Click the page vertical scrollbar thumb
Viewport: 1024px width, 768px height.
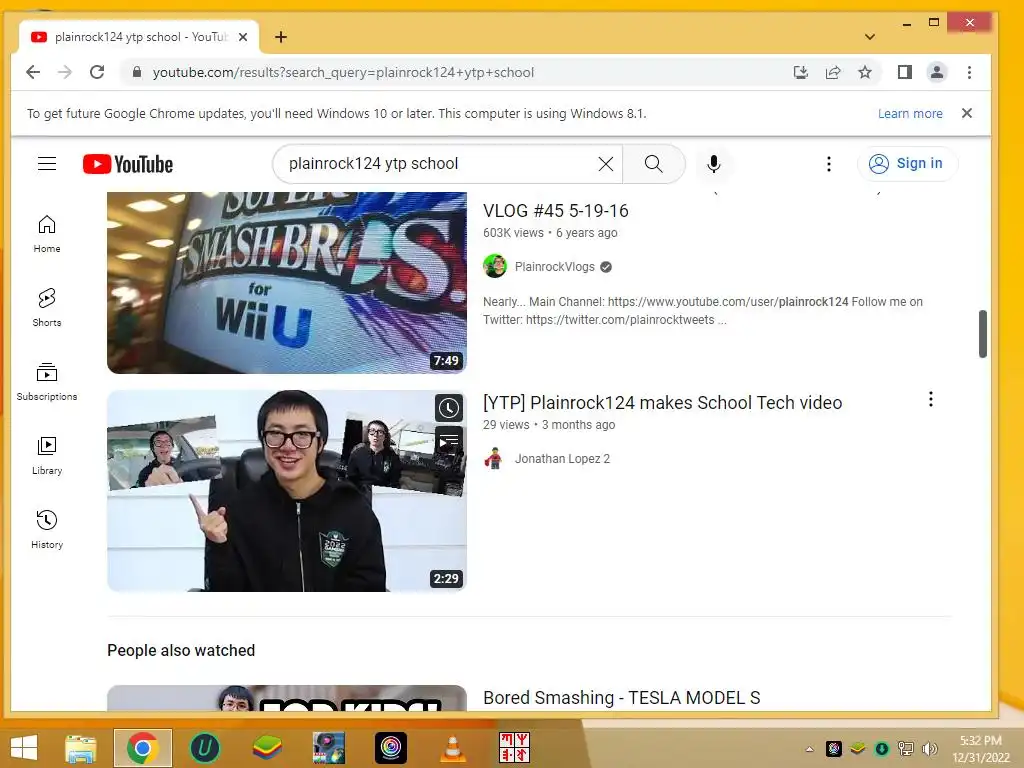[982, 334]
